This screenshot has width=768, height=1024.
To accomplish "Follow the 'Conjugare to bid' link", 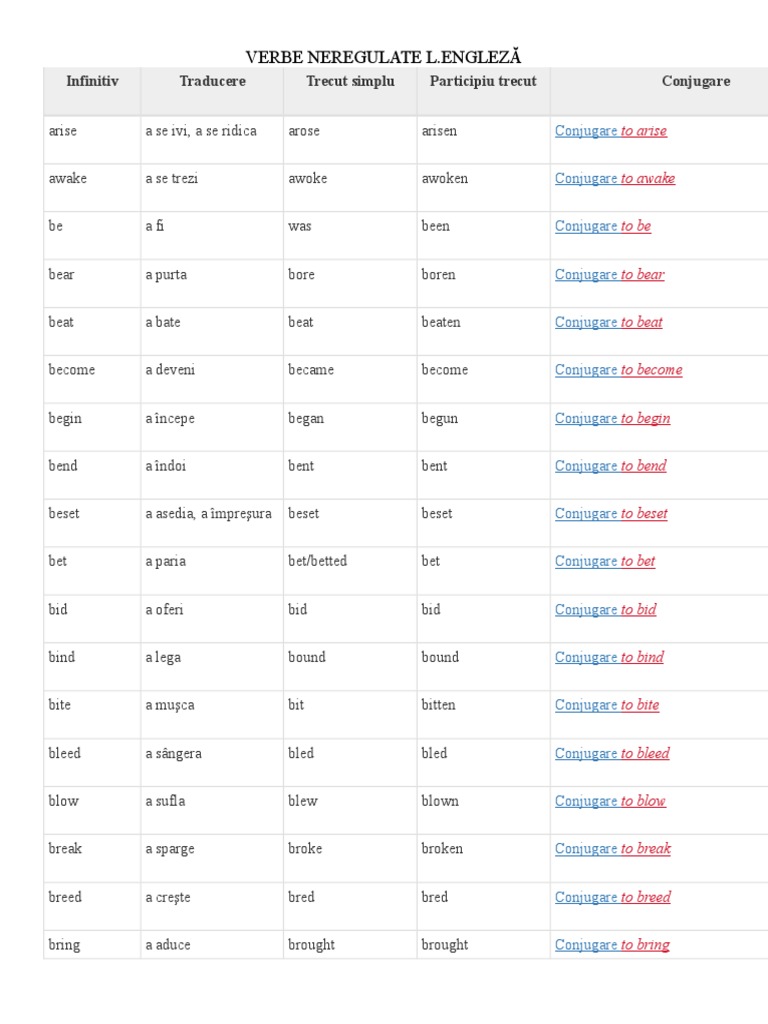I will pos(605,610).
